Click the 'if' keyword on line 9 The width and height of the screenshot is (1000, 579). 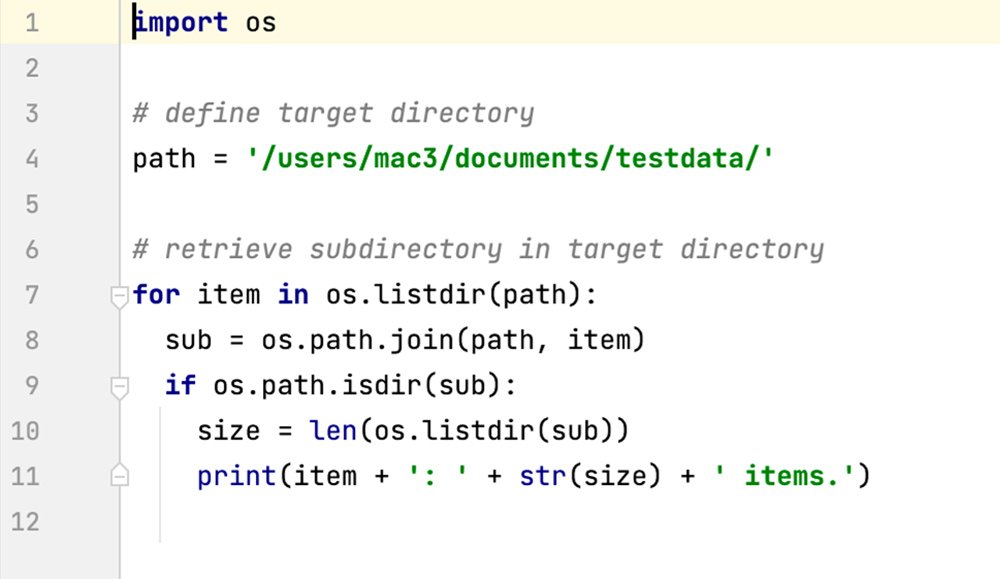(180, 386)
